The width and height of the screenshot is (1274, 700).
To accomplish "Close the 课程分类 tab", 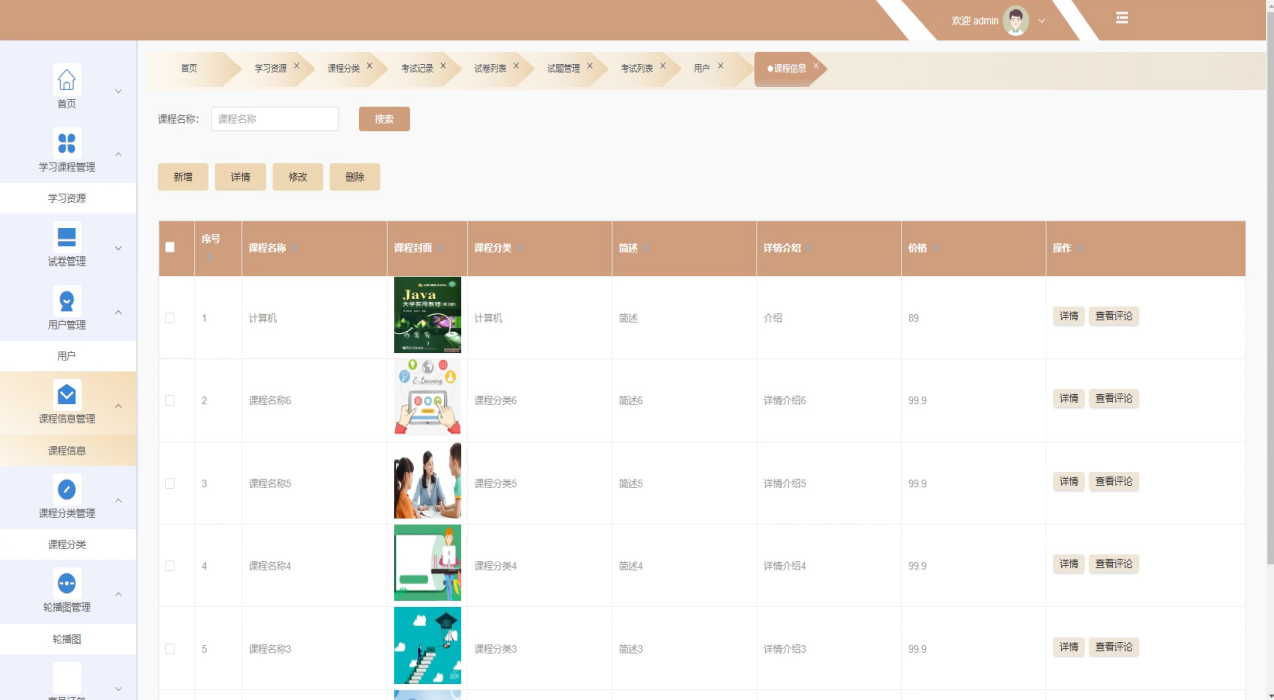I will (x=369, y=66).
